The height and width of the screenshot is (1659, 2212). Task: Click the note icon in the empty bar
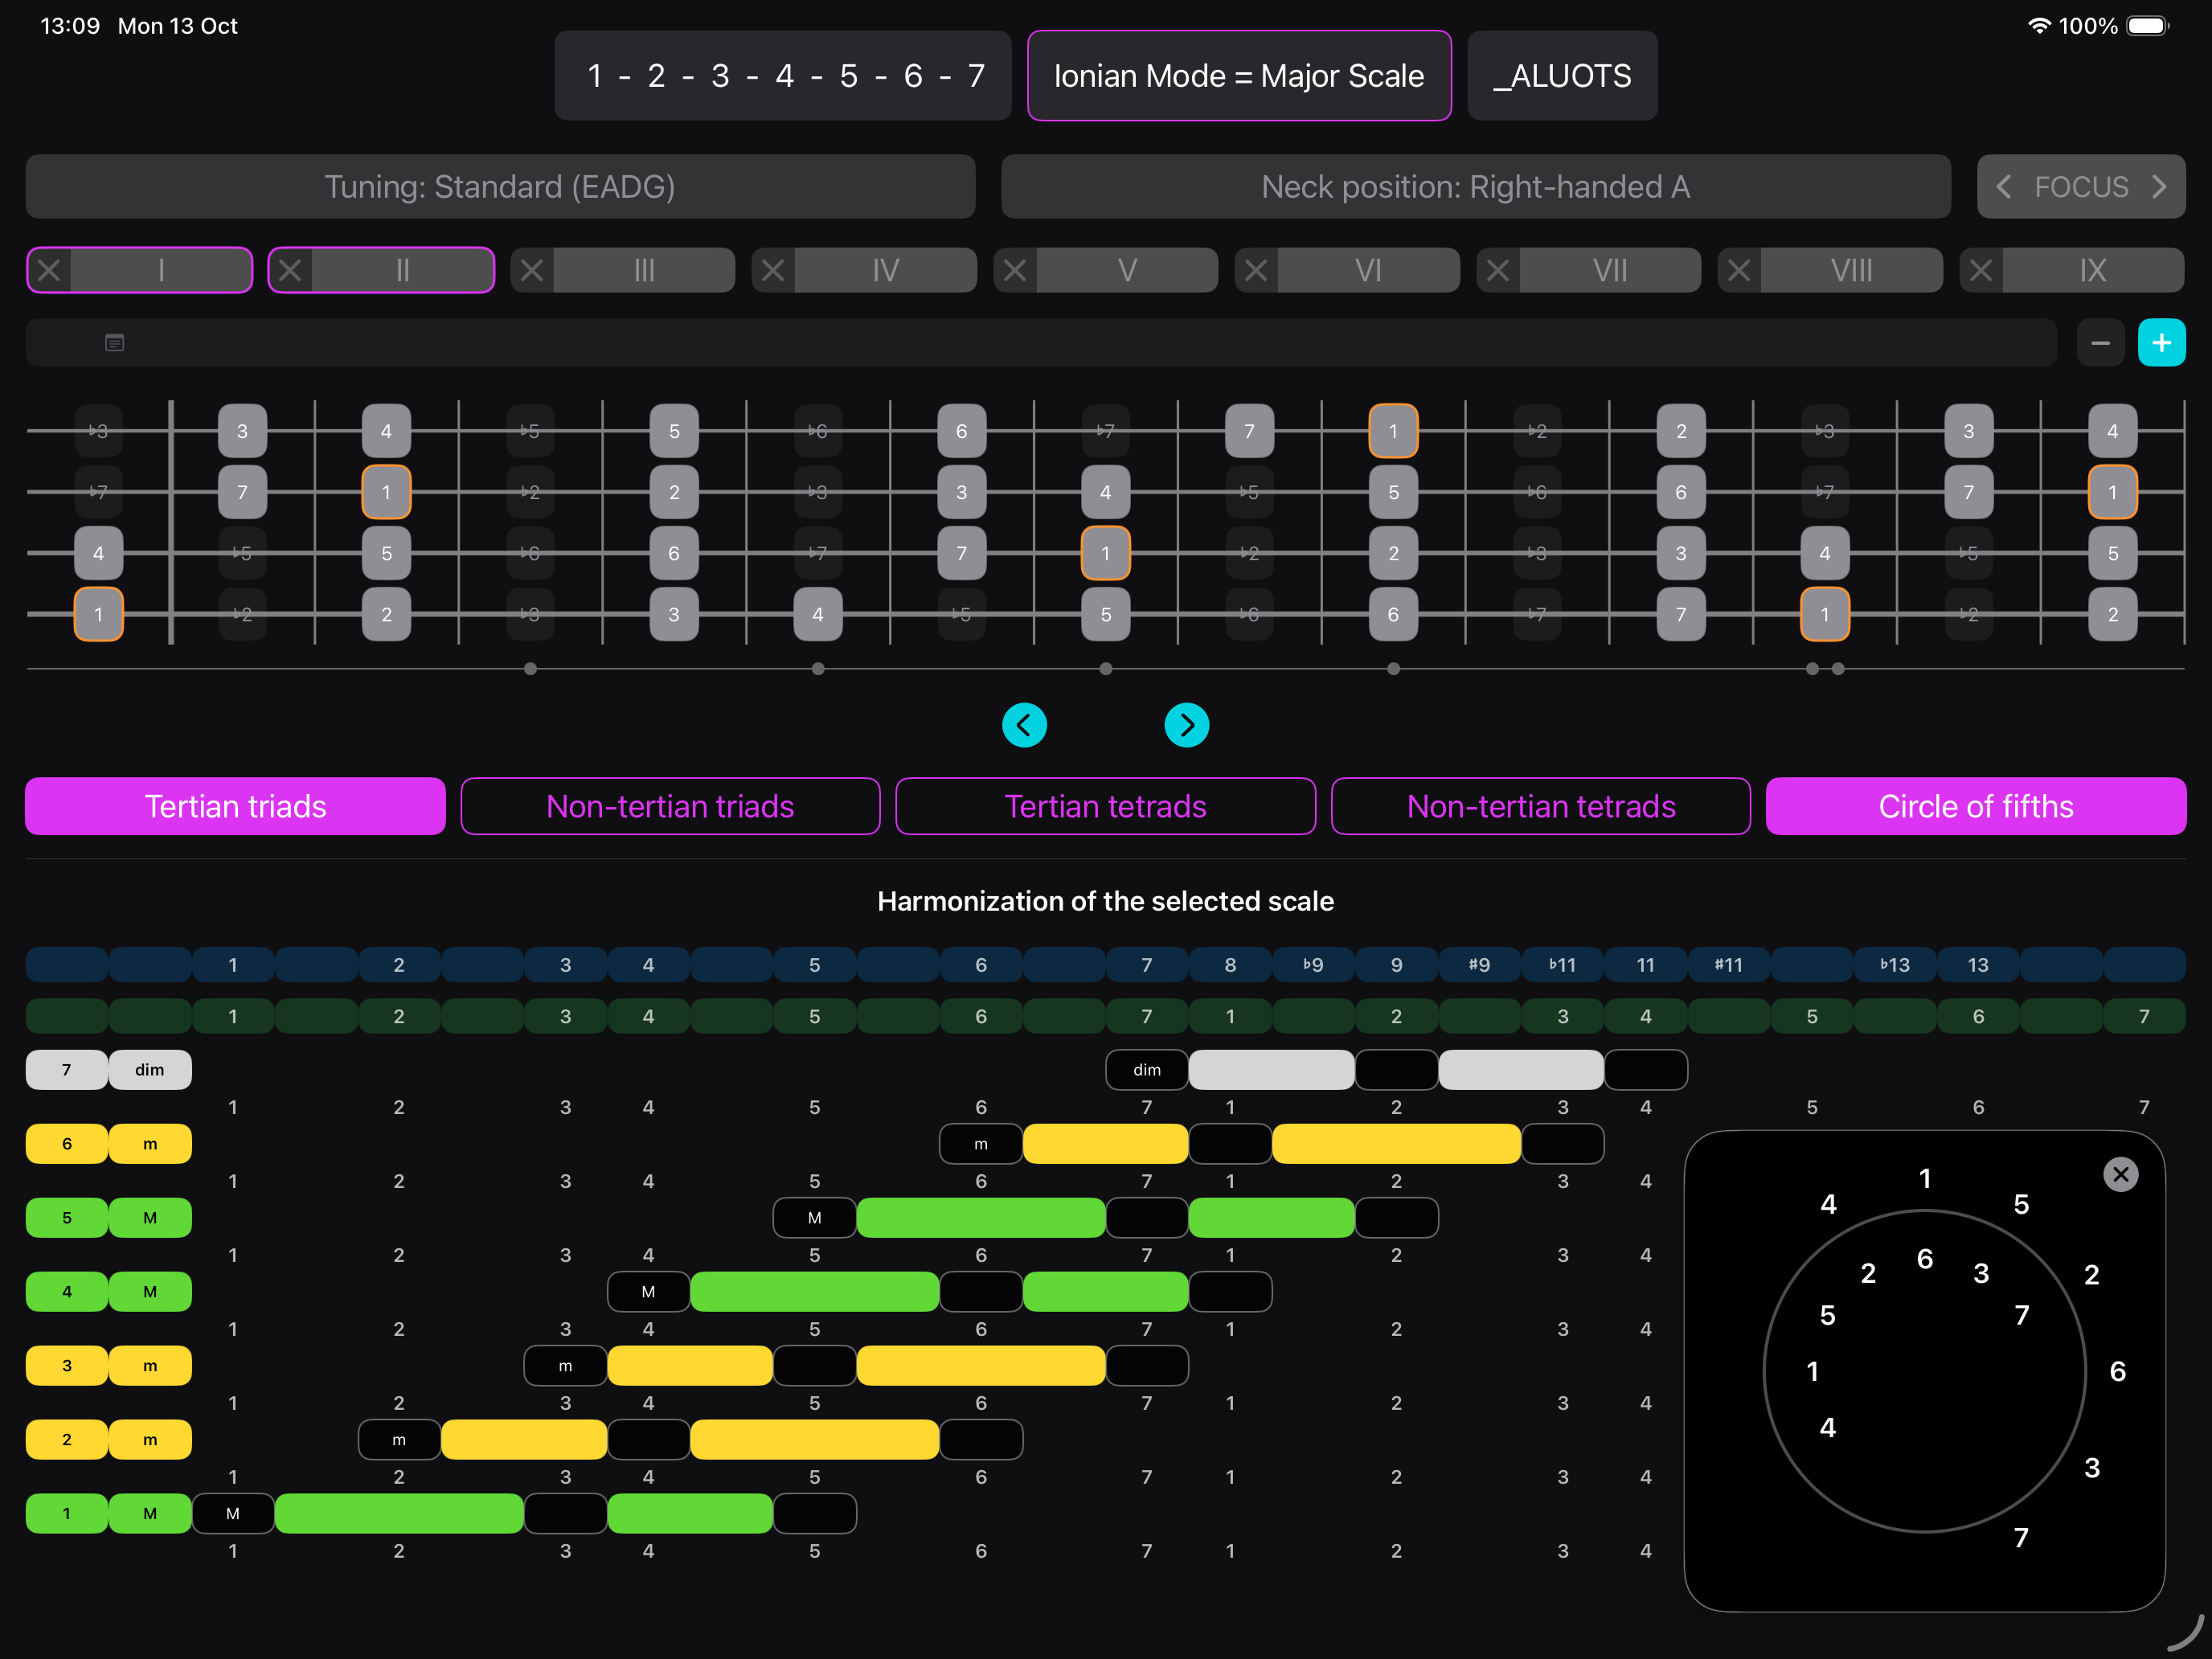pyautogui.click(x=115, y=343)
